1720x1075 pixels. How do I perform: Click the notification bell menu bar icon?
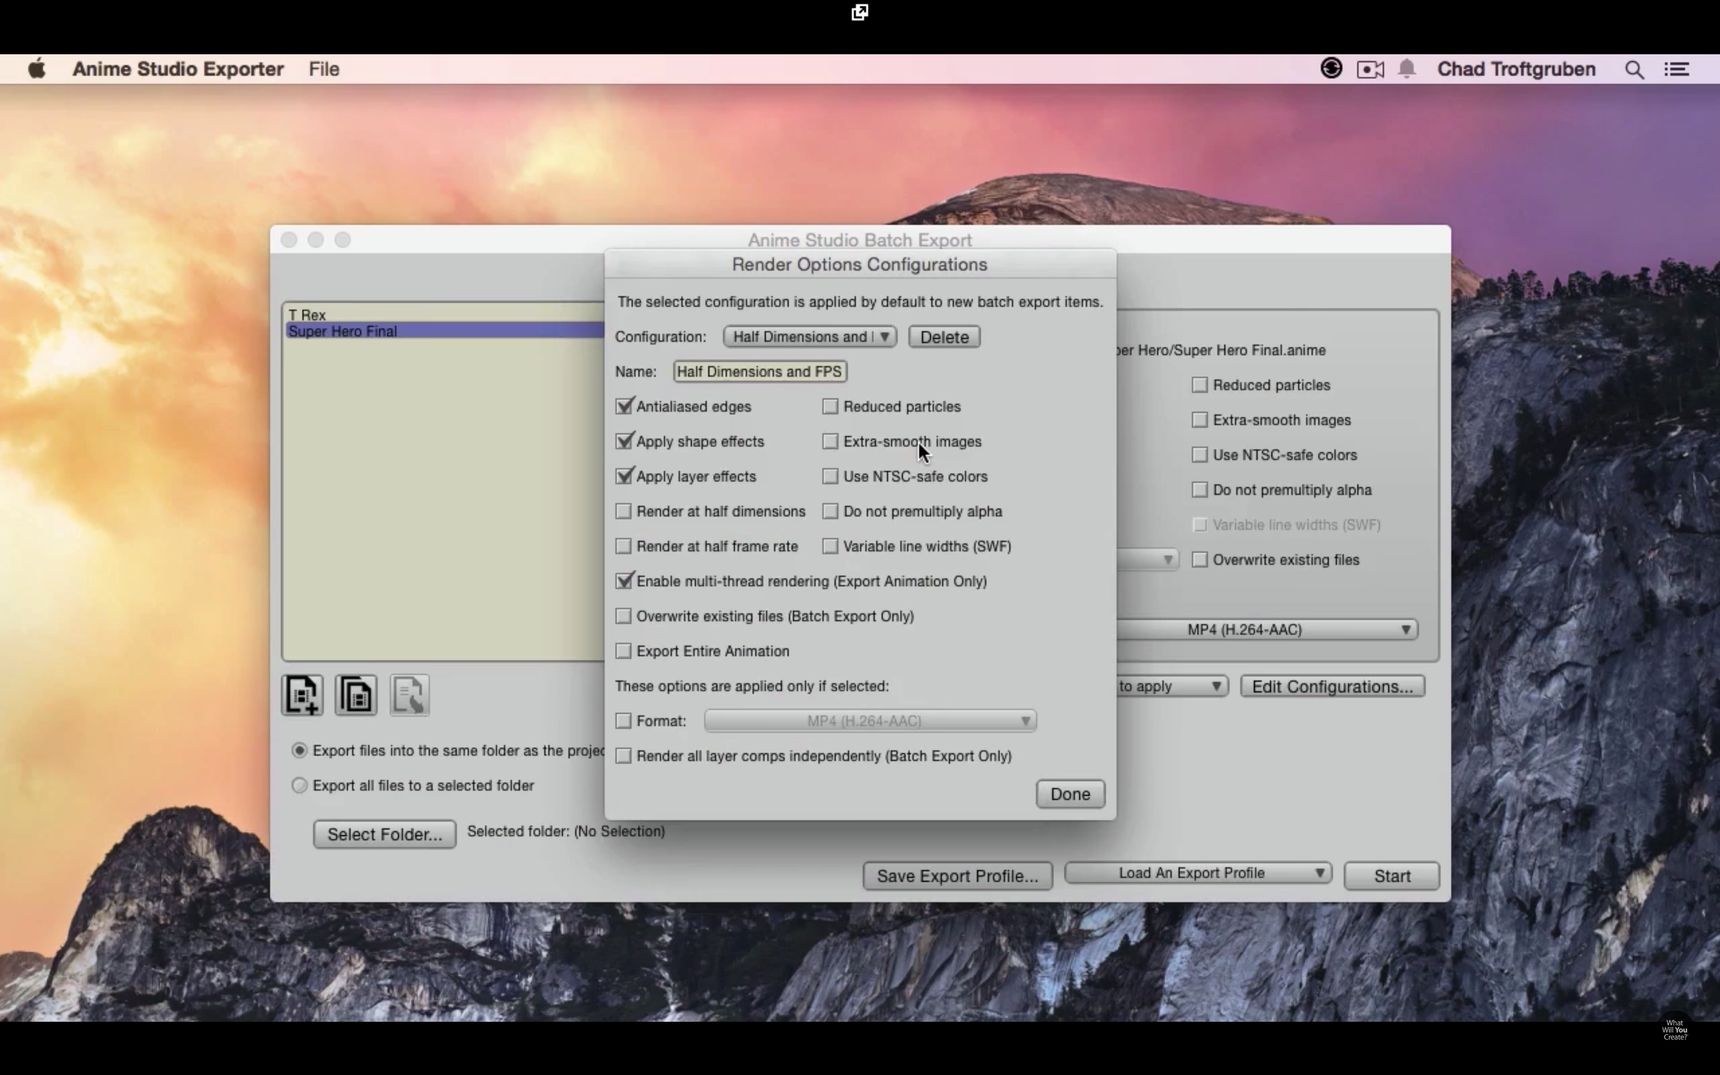[x=1407, y=69]
